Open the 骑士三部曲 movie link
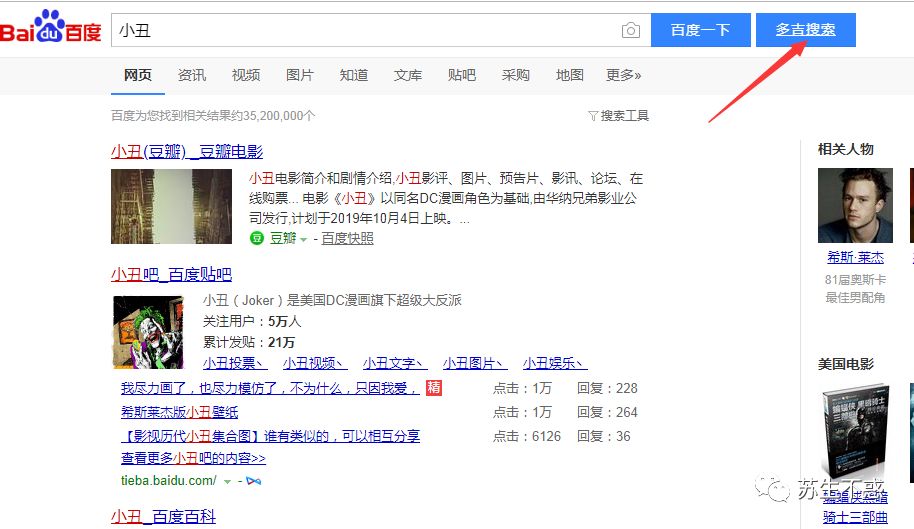 tap(855, 517)
